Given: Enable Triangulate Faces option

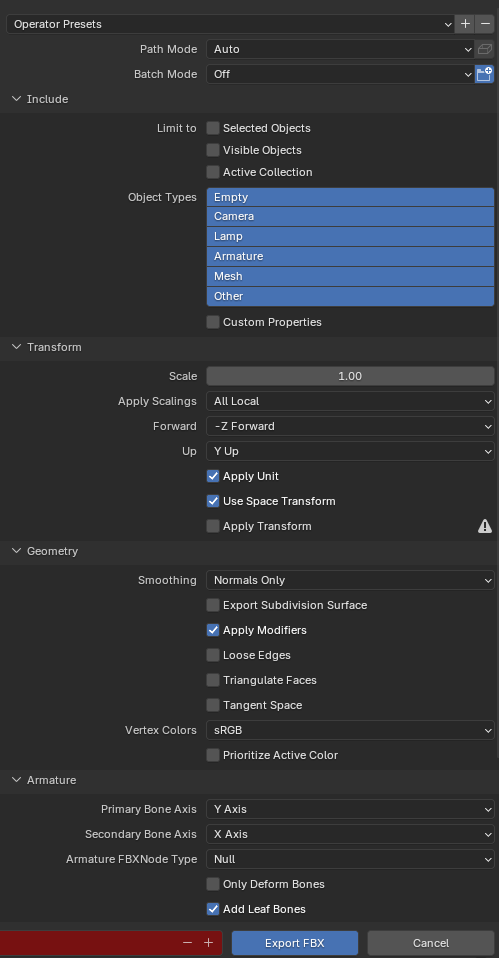Looking at the screenshot, I should [213, 680].
